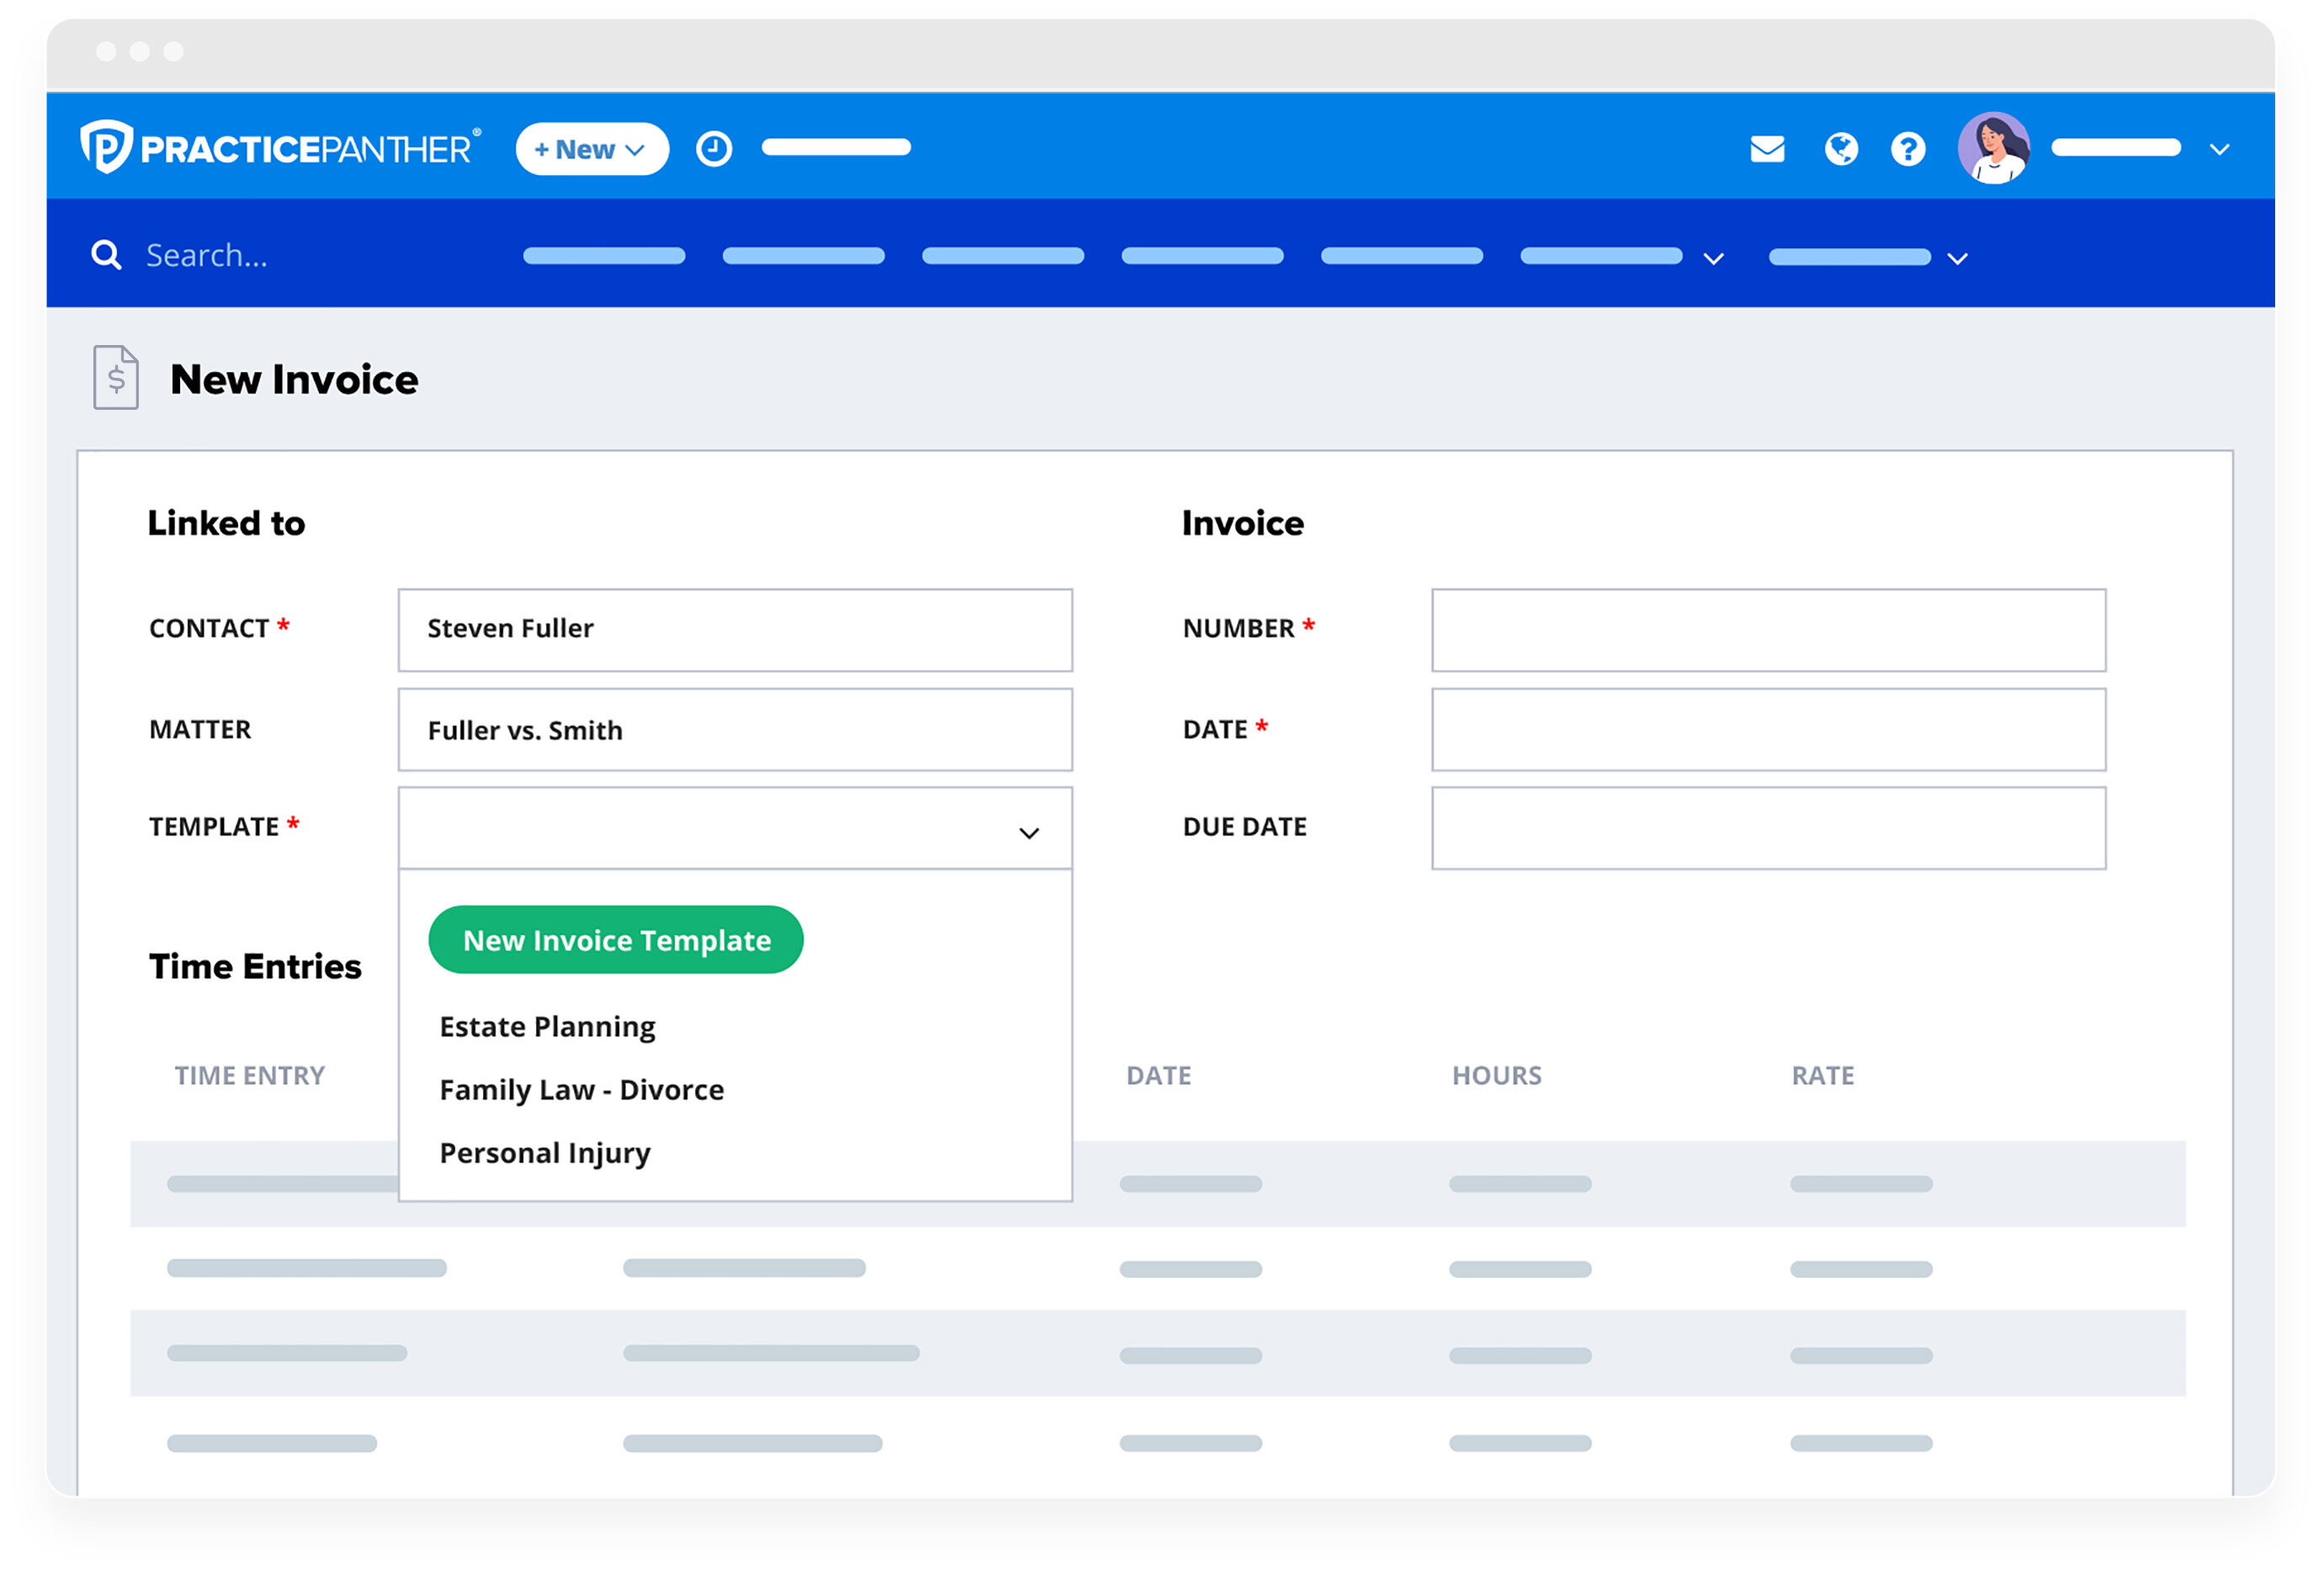Open the user profile avatar
Image resolution: width=2324 pixels, height=1572 pixels.
click(1995, 148)
